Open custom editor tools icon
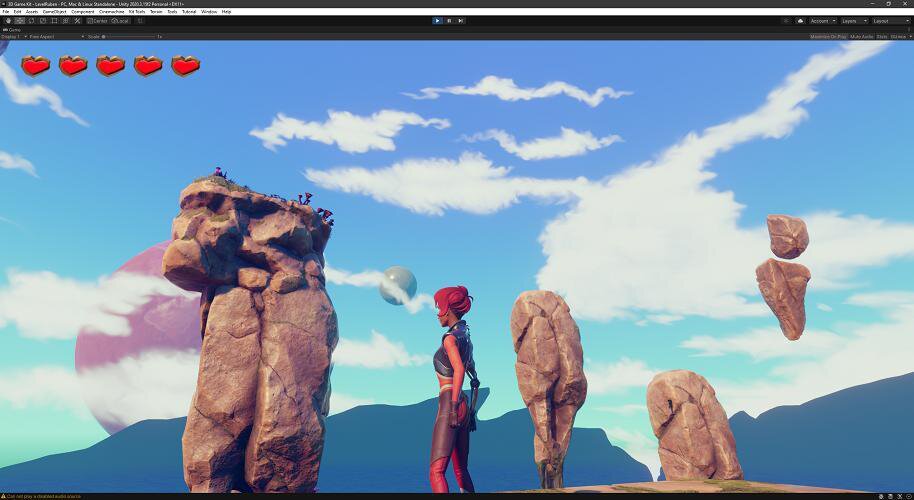This screenshot has width=914, height=500. point(77,20)
